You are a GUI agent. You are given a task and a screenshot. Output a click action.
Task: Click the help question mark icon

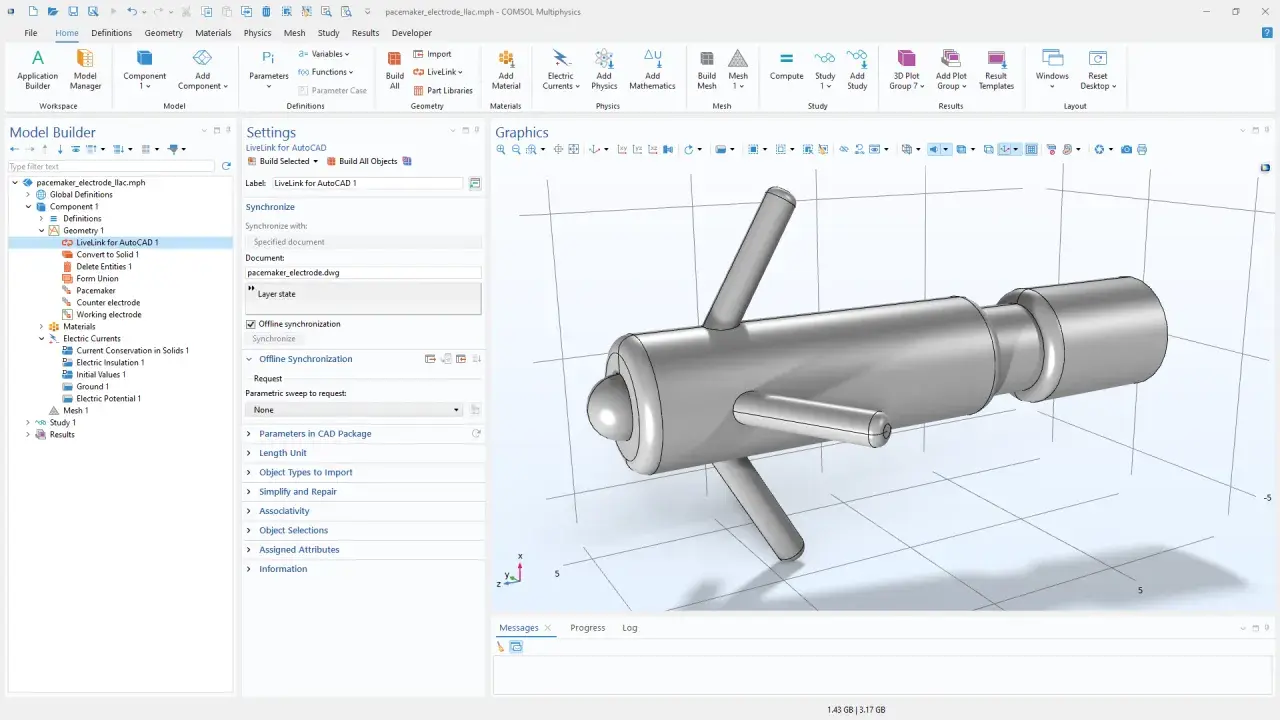[1267, 33]
